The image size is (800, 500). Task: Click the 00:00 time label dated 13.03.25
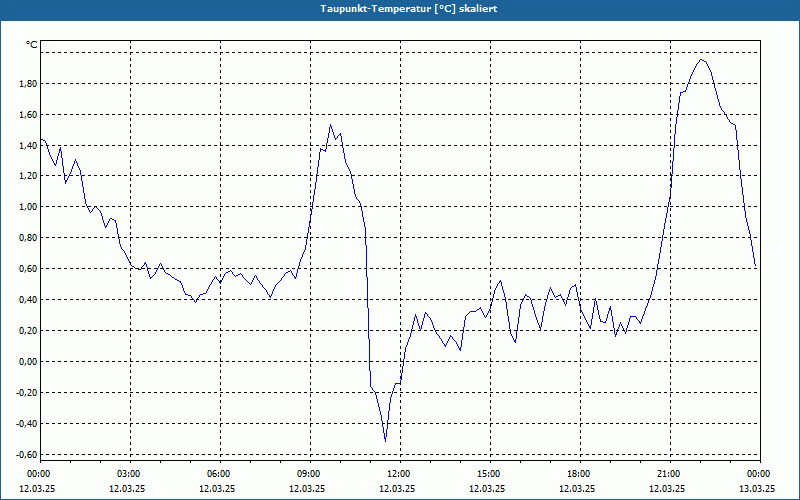760,474
